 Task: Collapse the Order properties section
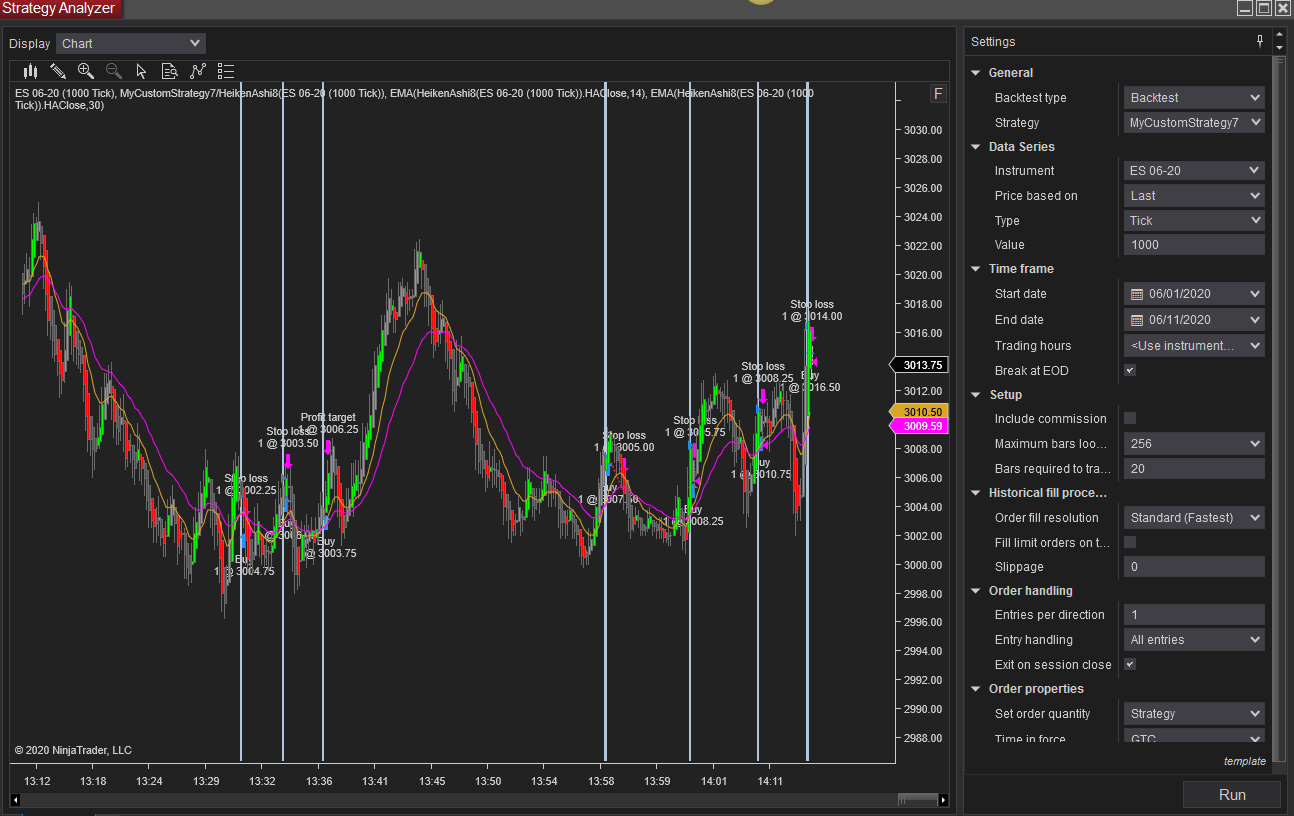coord(976,689)
